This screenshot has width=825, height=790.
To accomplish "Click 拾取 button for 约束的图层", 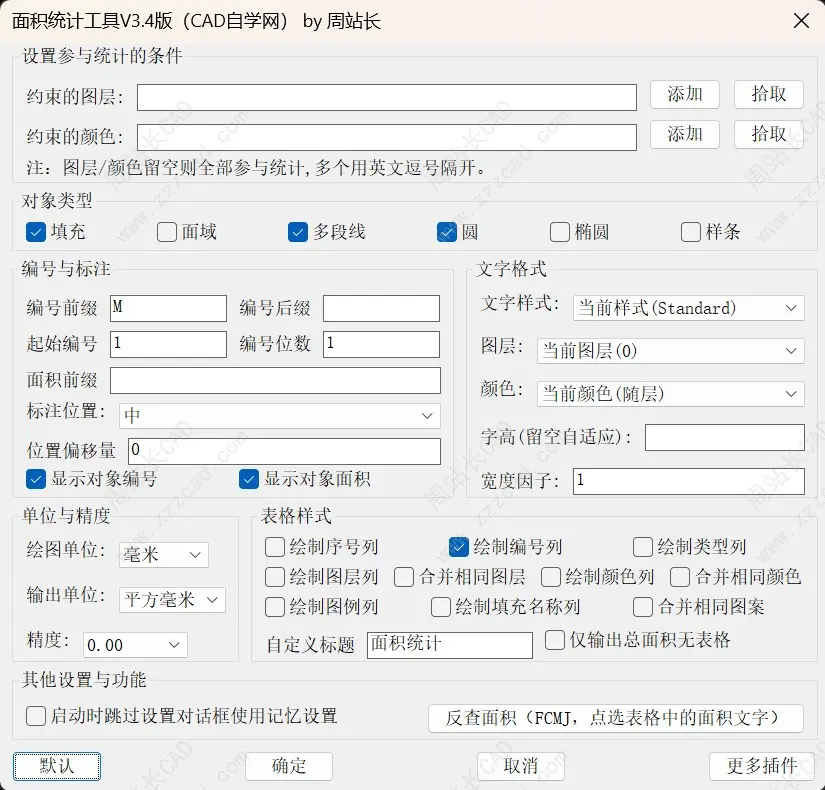I will pos(769,95).
